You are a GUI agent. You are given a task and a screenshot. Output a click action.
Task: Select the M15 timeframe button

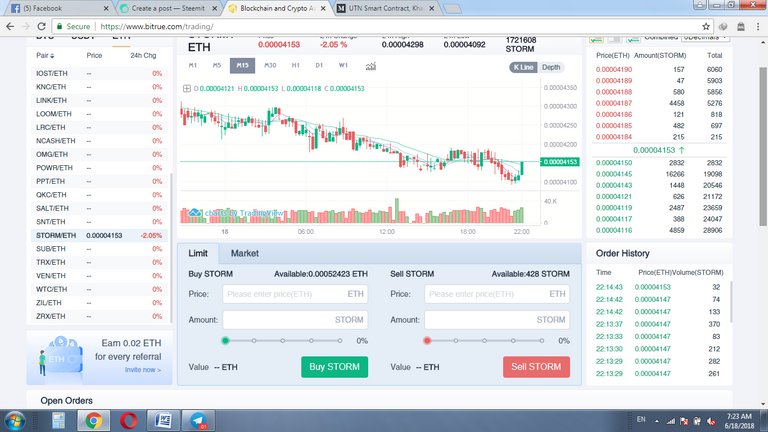click(242, 65)
